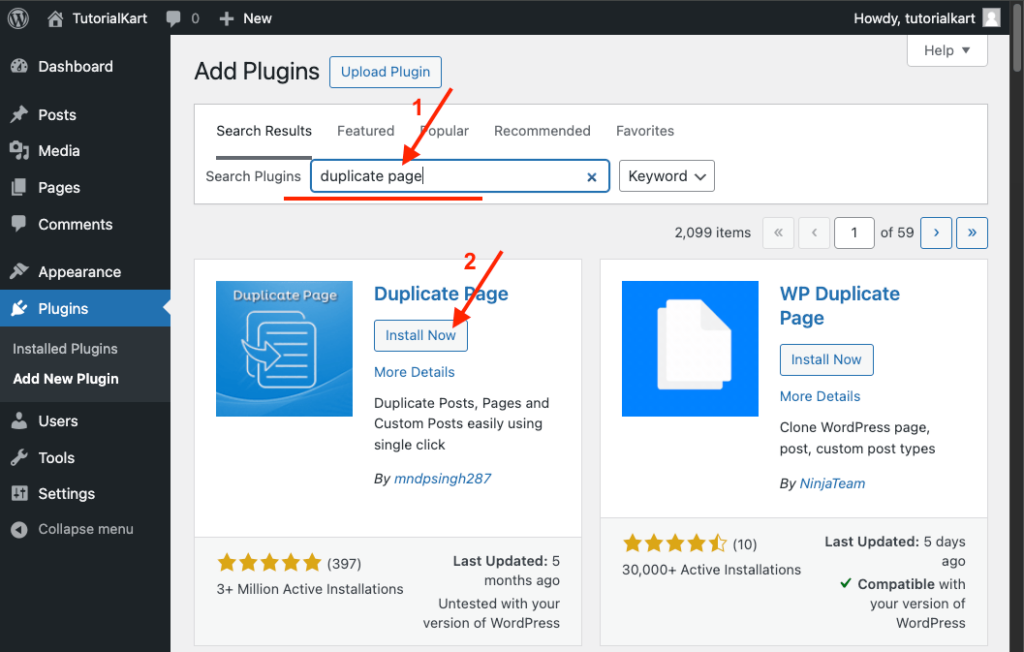Open the Duplicate Page title link
Image resolution: width=1024 pixels, height=652 pixels.
coord(441,294)
